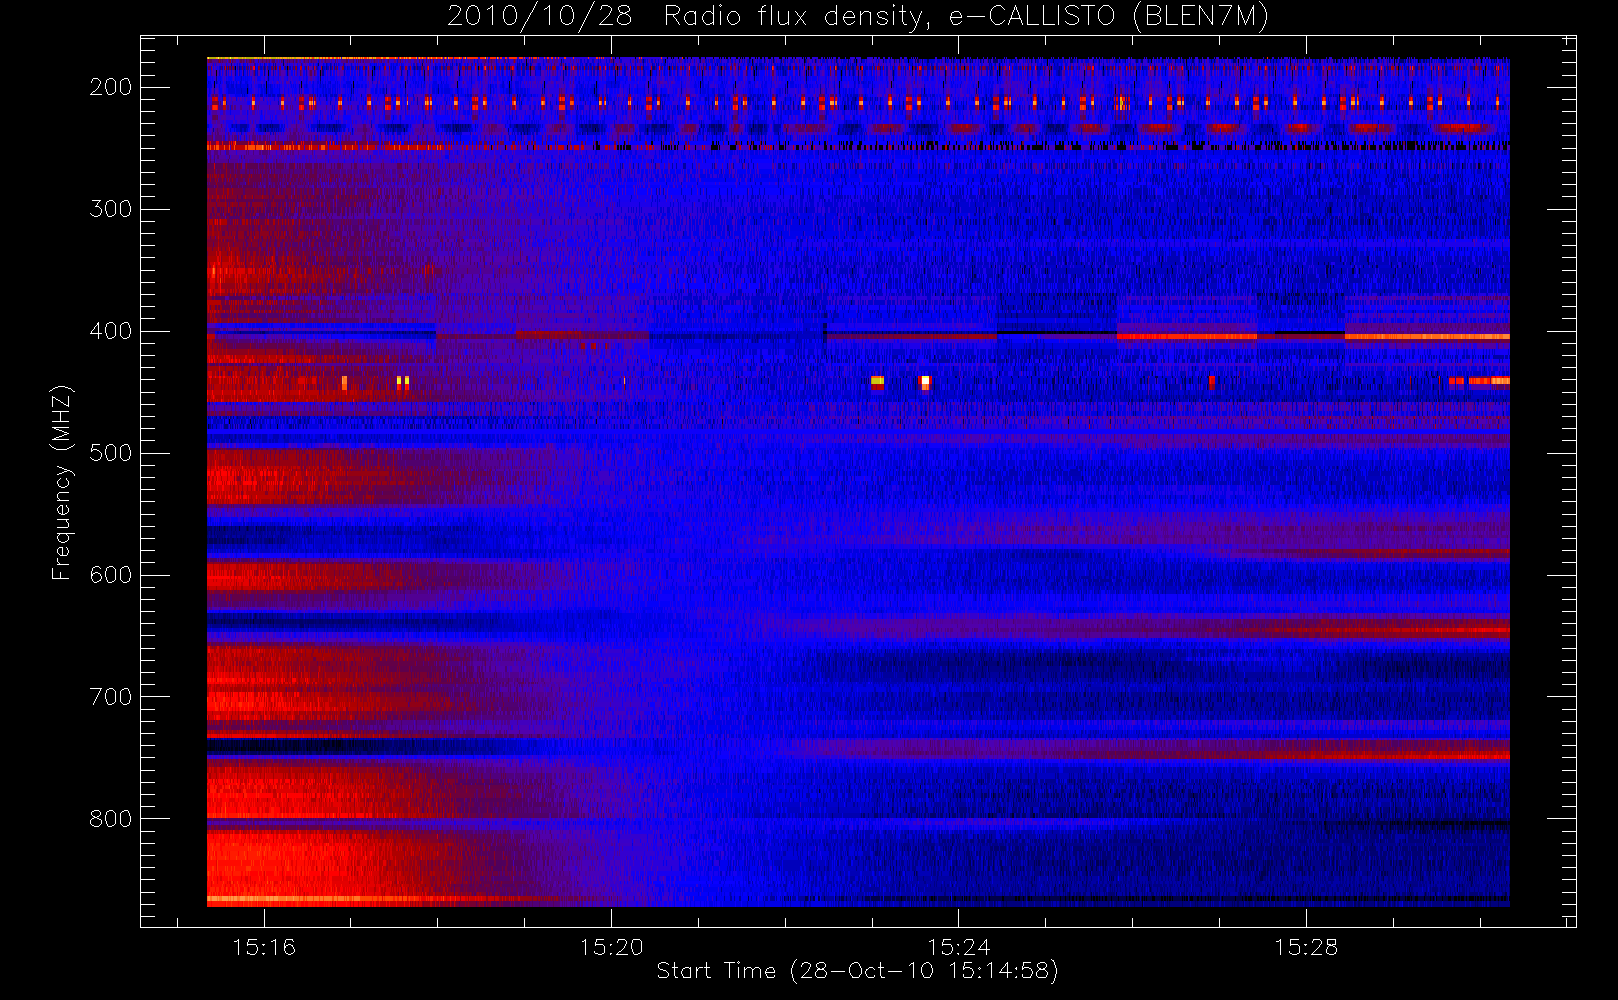Click the 500 frequency tick label

pyautogui.click(x=110, y=453)
